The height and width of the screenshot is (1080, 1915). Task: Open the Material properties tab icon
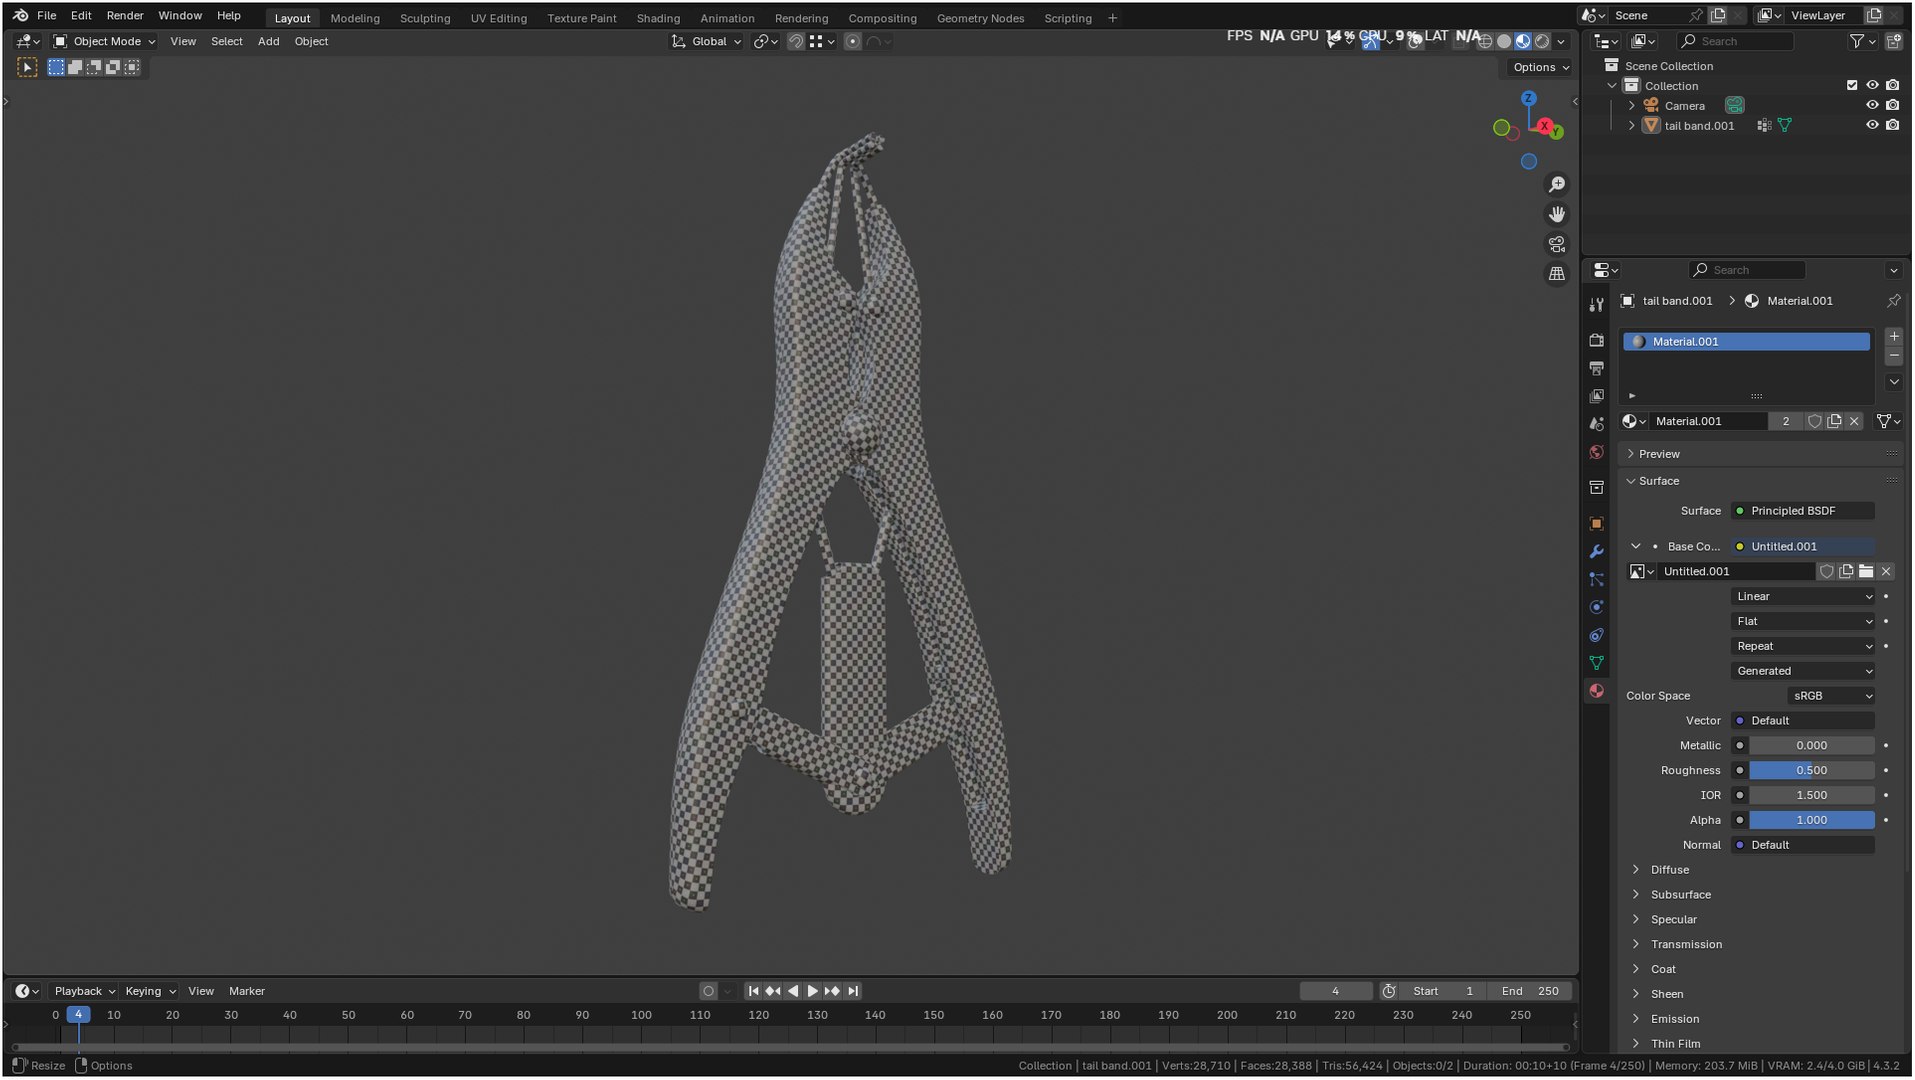pos(1597,692)
